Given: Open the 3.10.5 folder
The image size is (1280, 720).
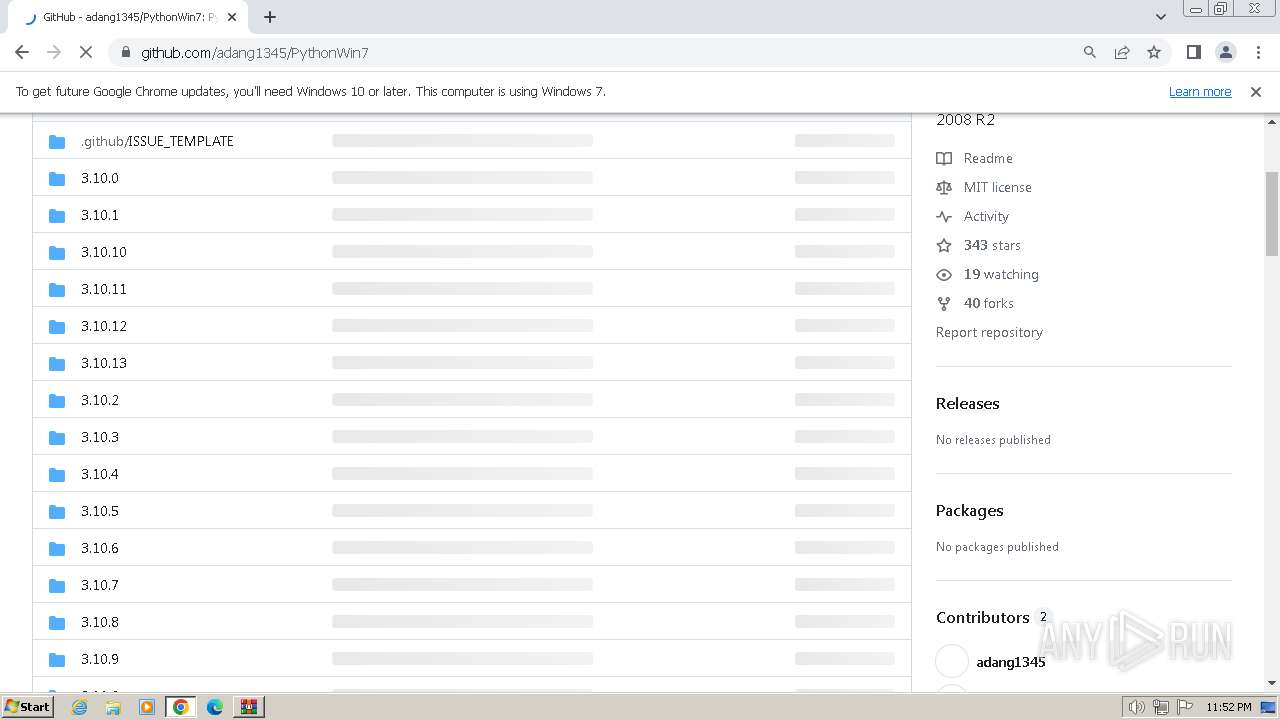Looking at the screenshot, I should 100,511.
